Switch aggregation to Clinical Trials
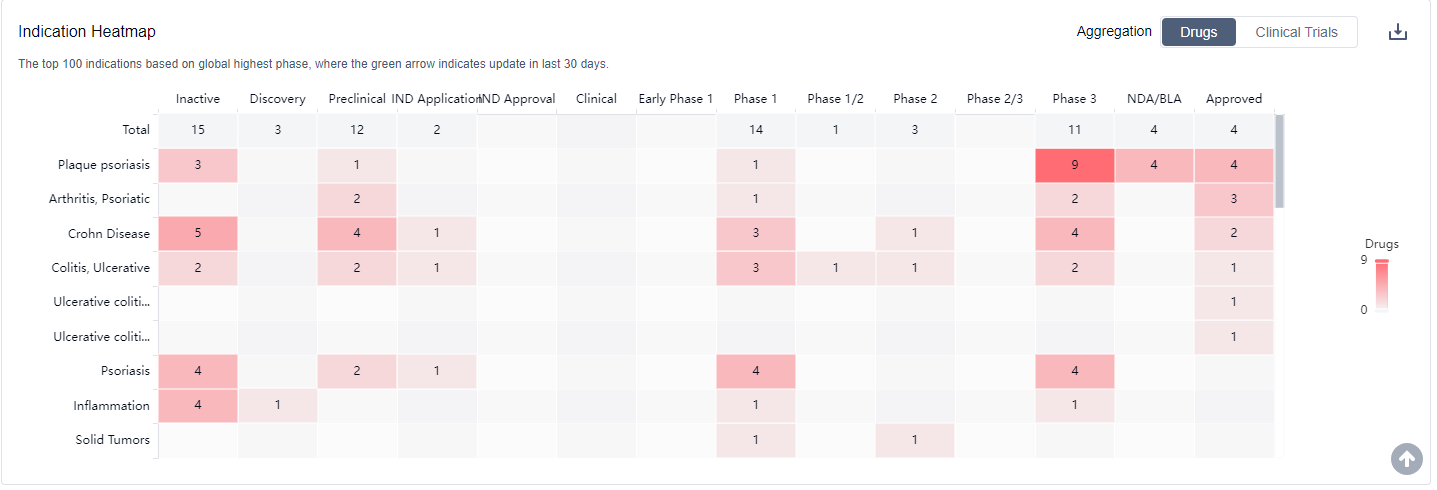The width and height of the screenshot is (1437, 490). coord(1296,32)
